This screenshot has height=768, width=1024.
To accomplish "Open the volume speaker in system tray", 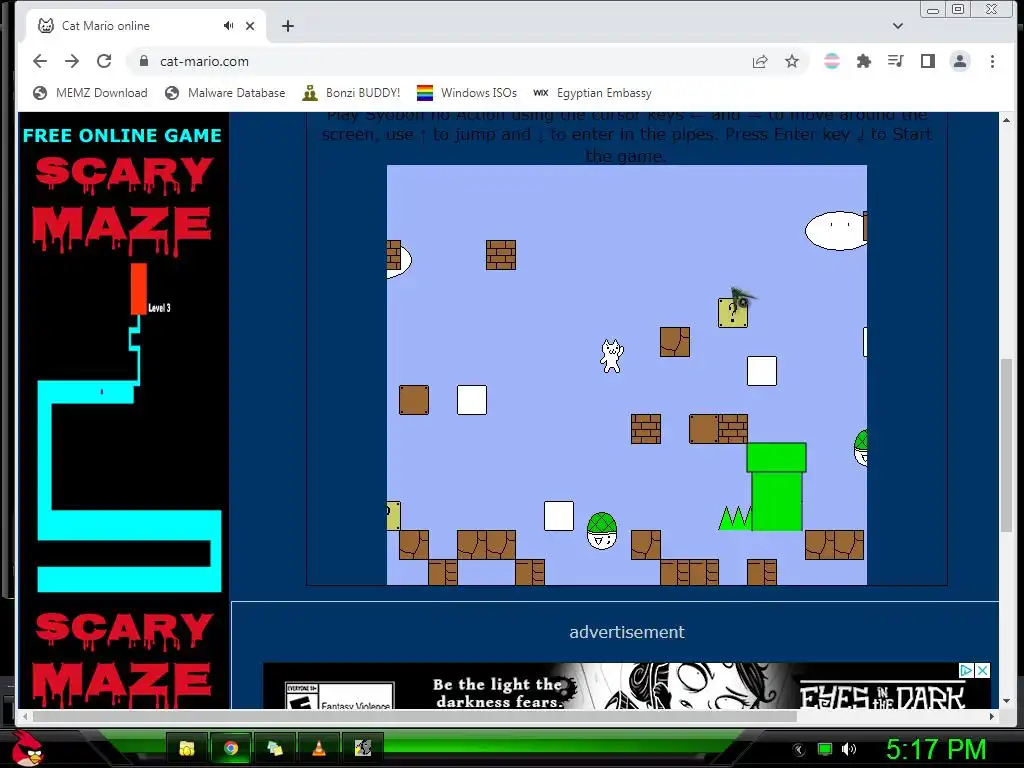I will [849, 749].
